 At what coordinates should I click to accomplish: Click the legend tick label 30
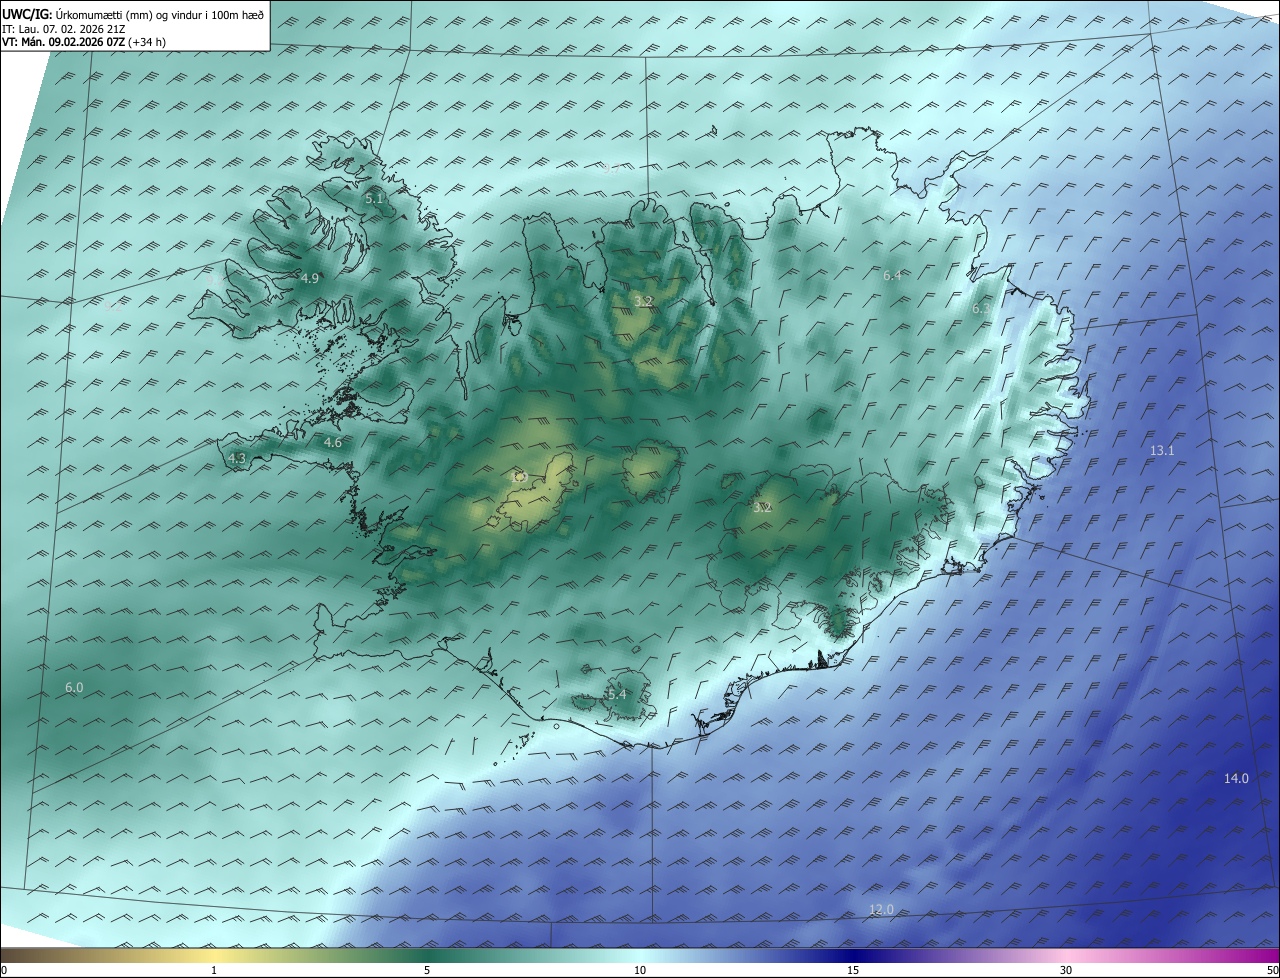1066,970
